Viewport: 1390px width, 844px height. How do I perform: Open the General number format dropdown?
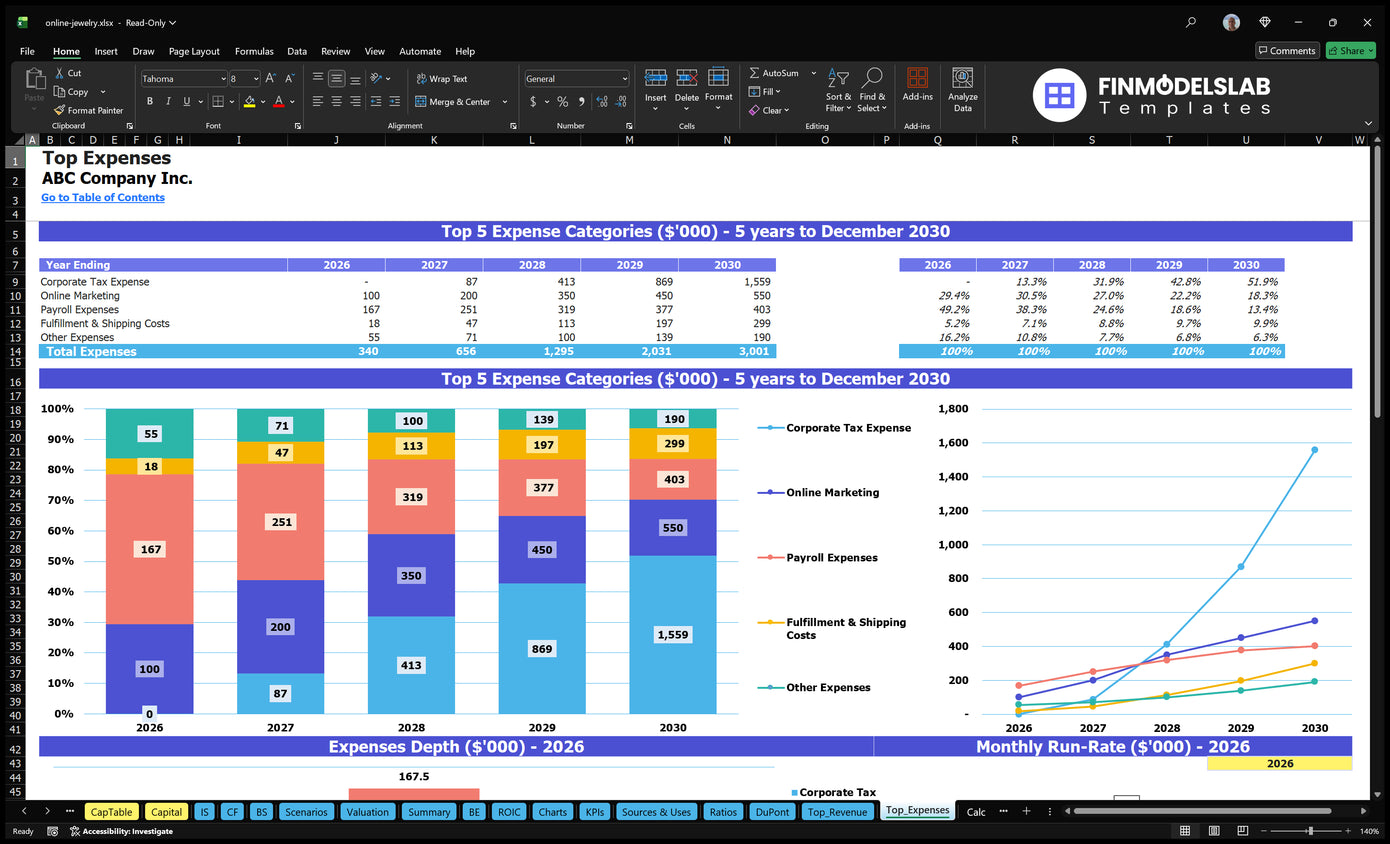click(x=625, y=78)
